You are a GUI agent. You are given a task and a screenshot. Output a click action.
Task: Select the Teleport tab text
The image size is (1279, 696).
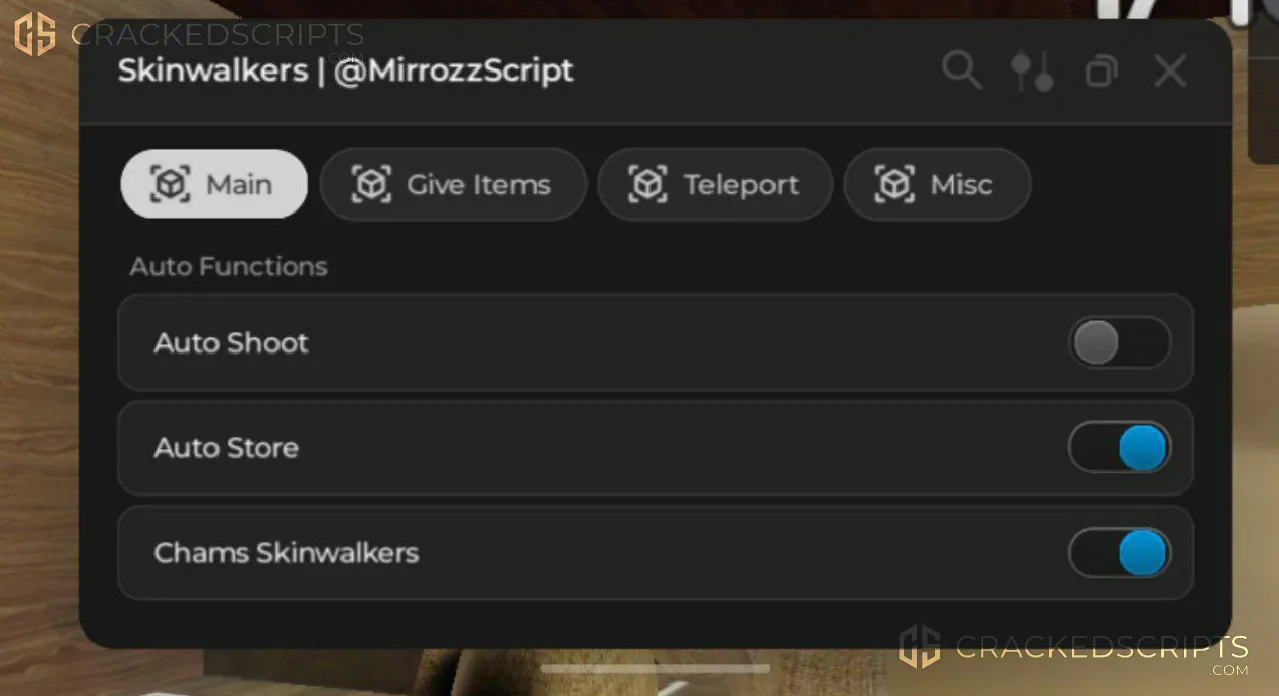[x=741, y=185]
